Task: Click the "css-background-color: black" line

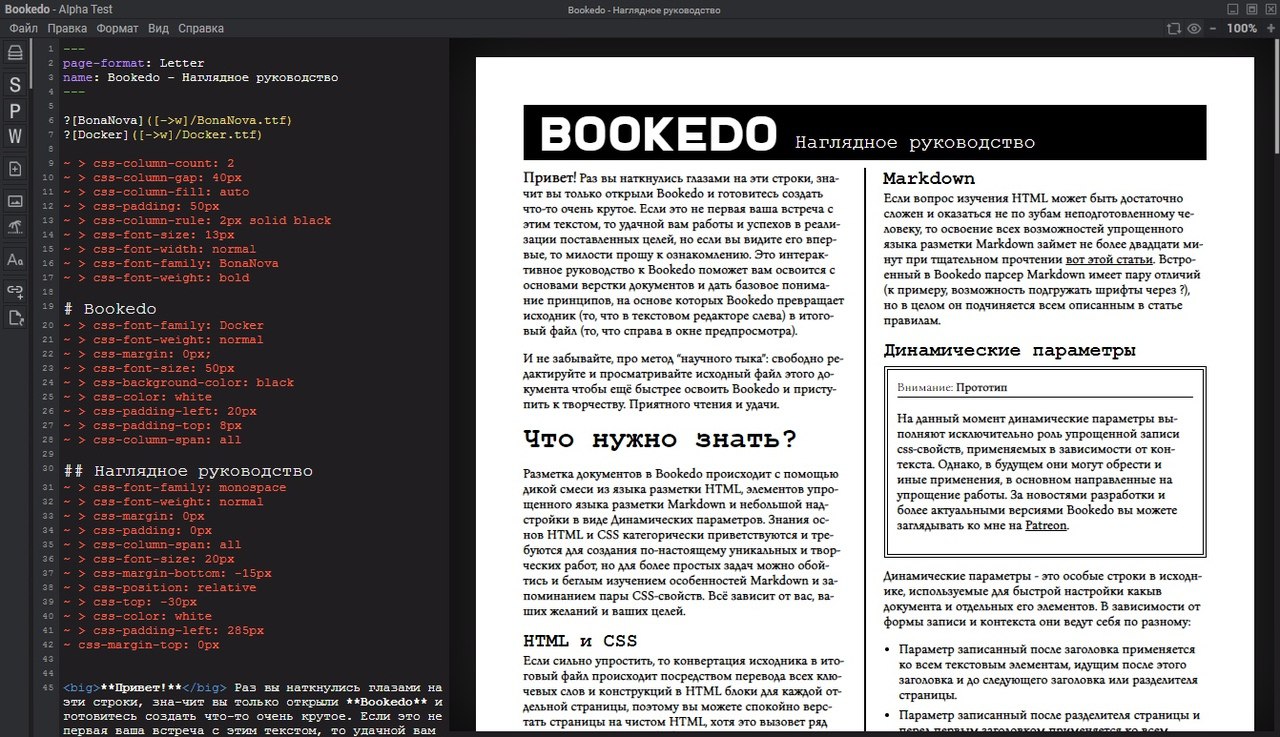Action: (178, 382)
